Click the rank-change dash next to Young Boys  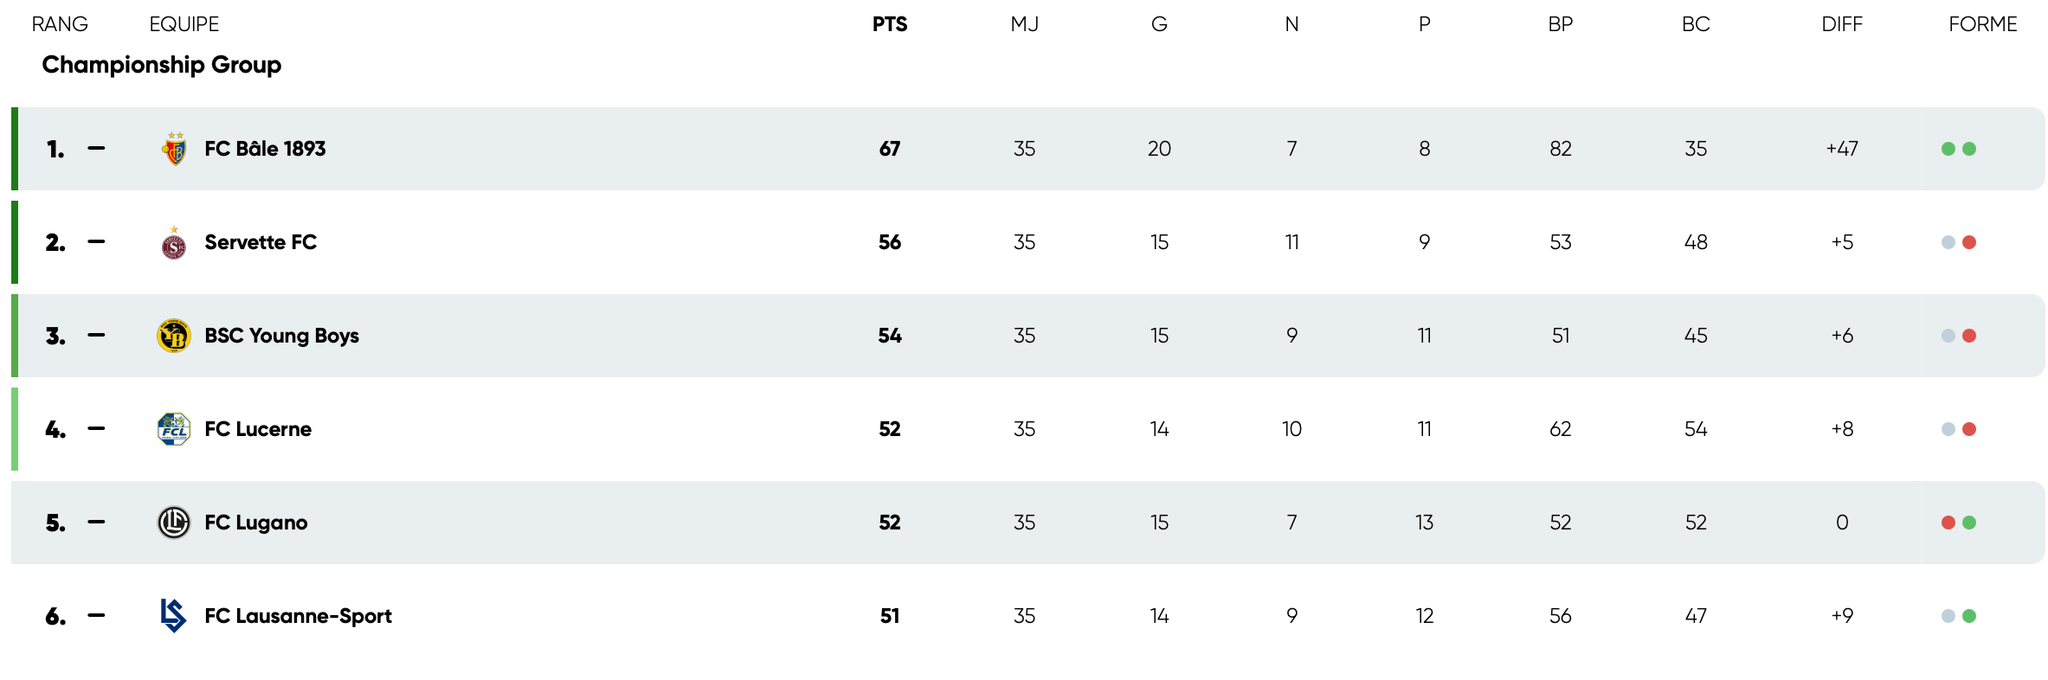point(96,335)
